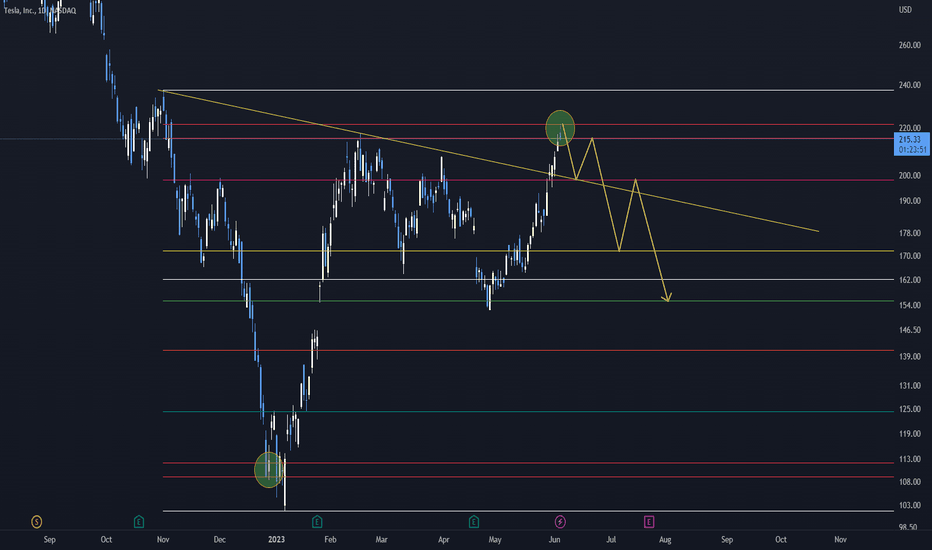Click the 146.50 price axis label
932x550 pixels.
tap(909, 330)
